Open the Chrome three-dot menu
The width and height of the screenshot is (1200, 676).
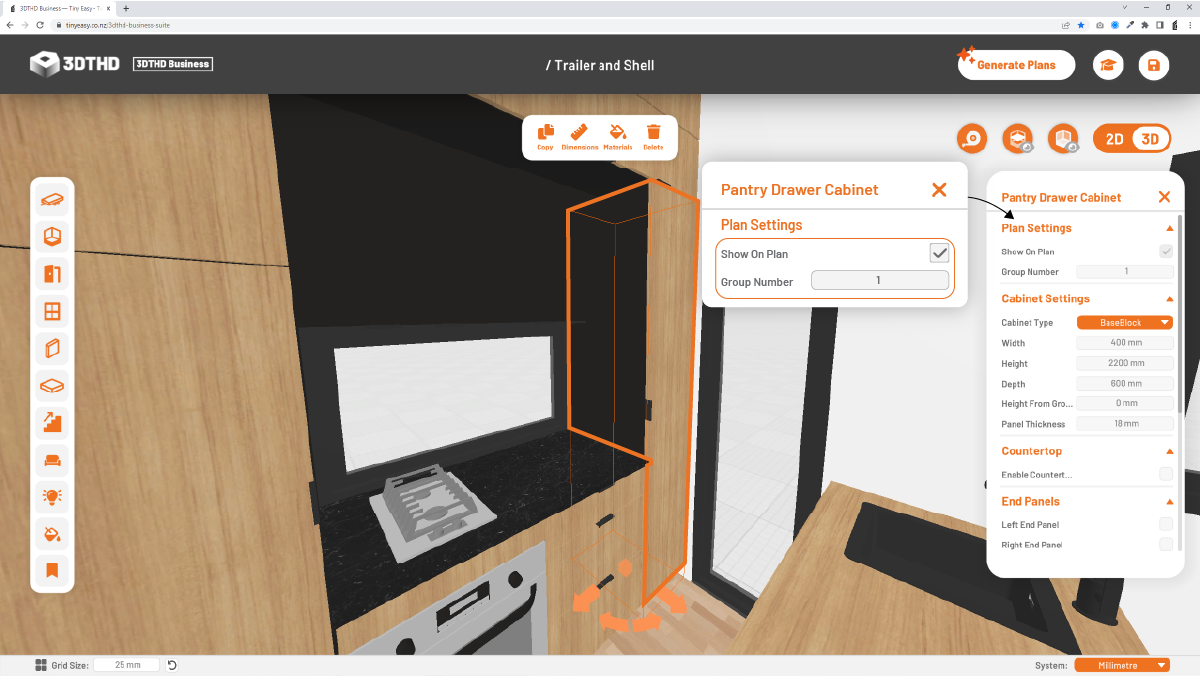tap(1190, 25)
